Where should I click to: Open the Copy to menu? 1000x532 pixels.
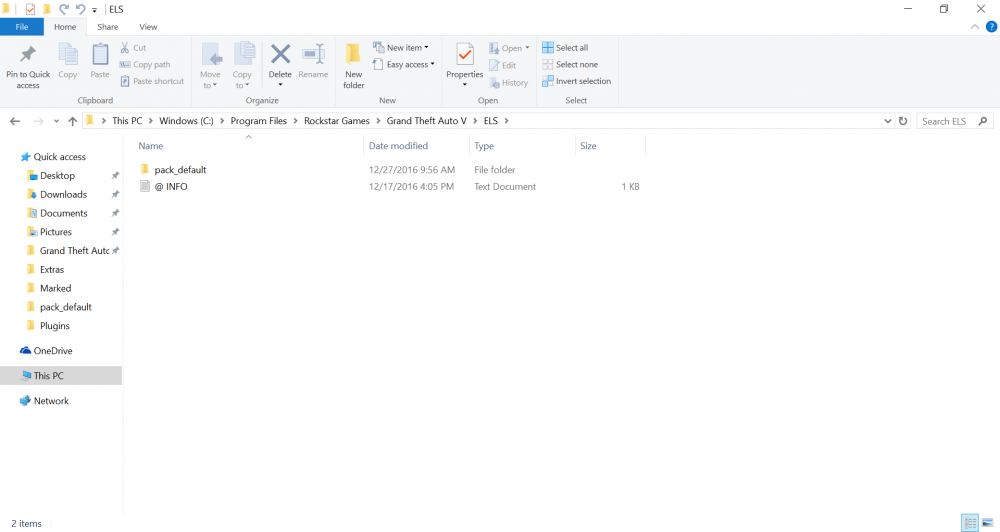pyautogui.click(x=242, y=66)
